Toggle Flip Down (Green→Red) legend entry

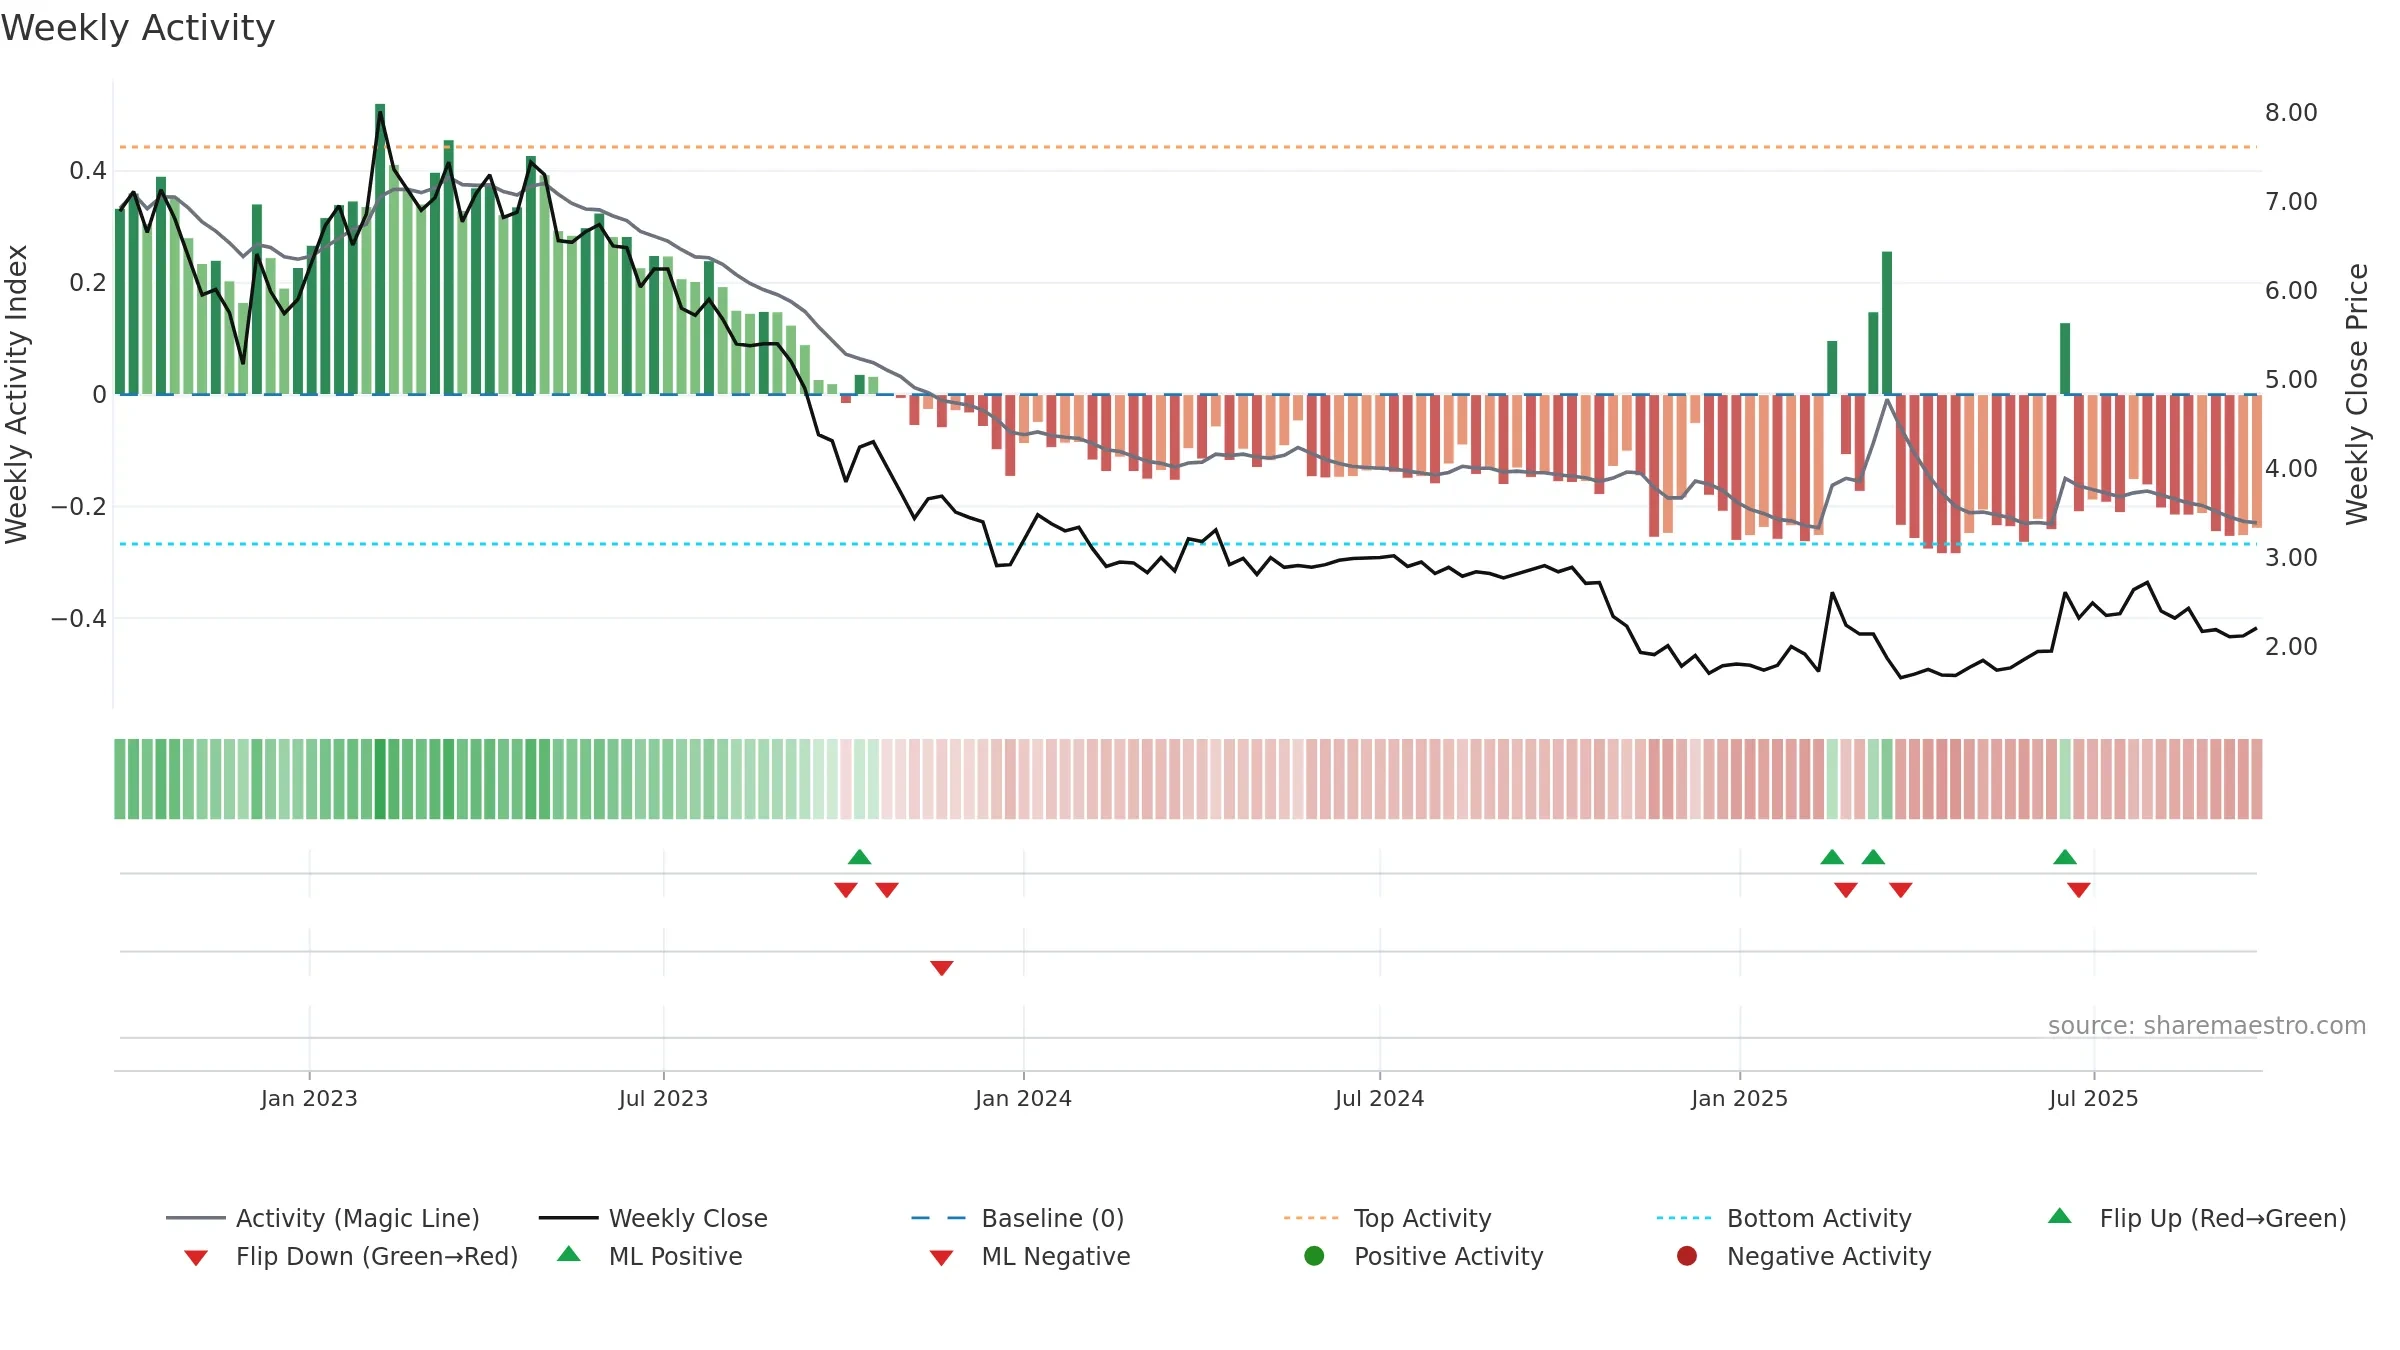click(351, 1256)
